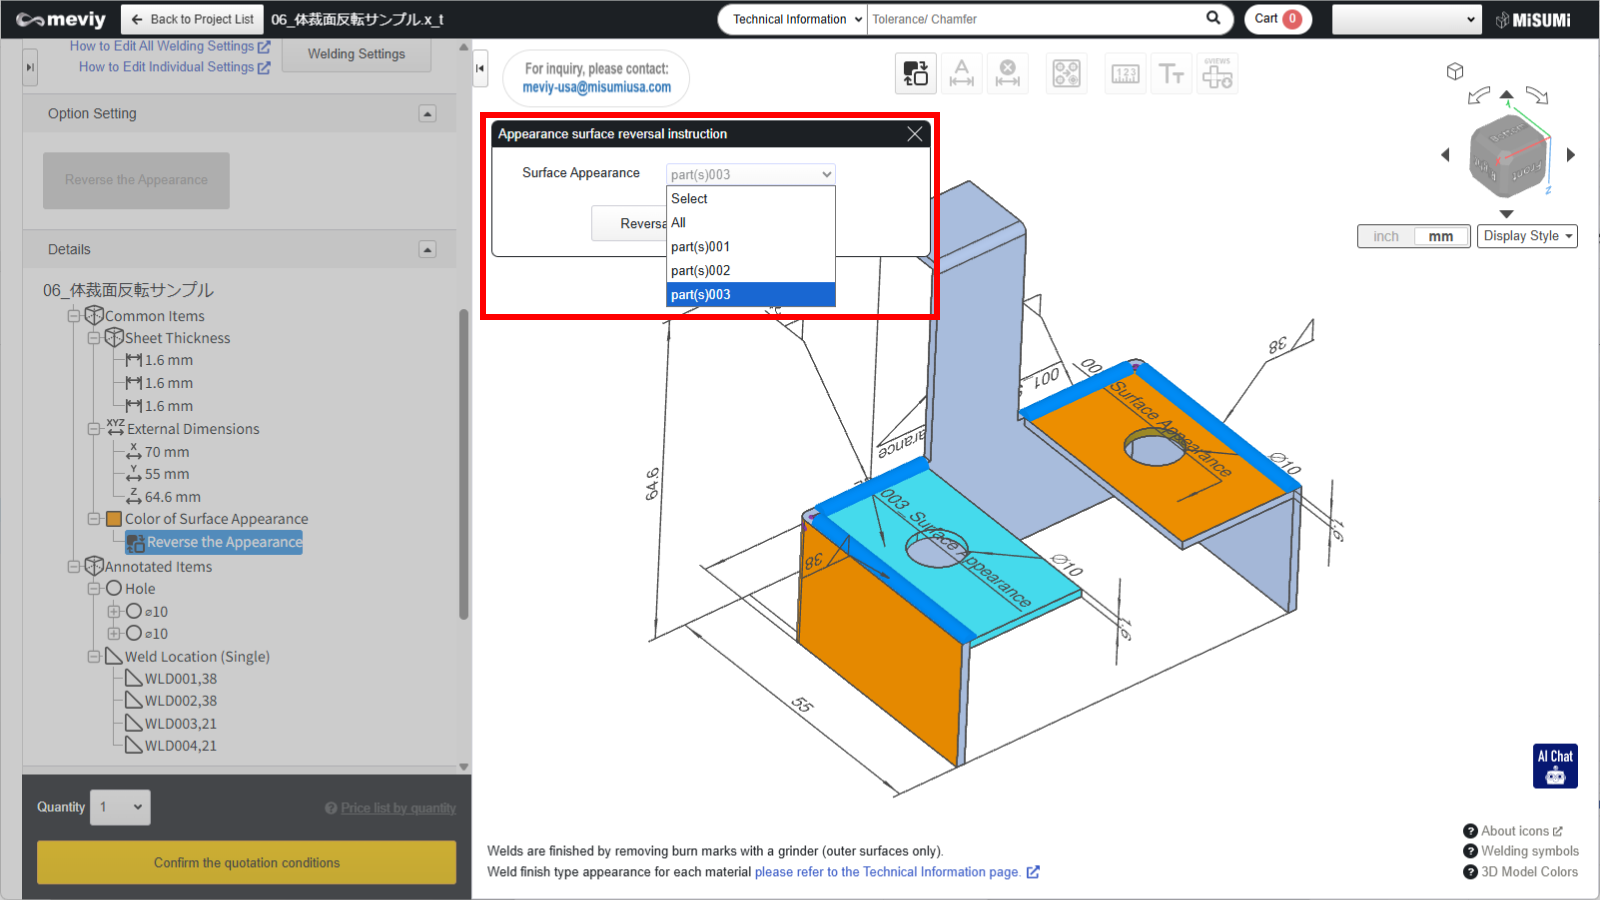Open the Quantity dropdown

120,807
